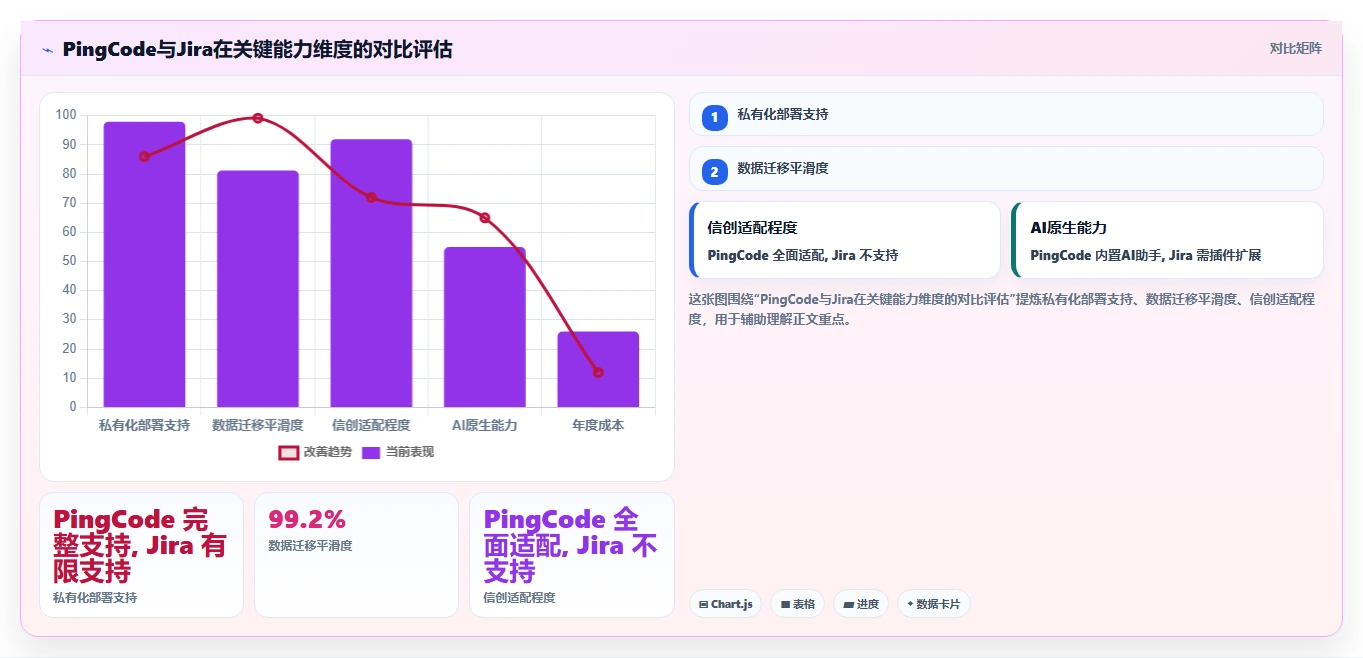Image resolution: width=1363 pixels, height=658 pixels.
Task: Open the 私有化部署支持 list row
Action: [1006, 114]
